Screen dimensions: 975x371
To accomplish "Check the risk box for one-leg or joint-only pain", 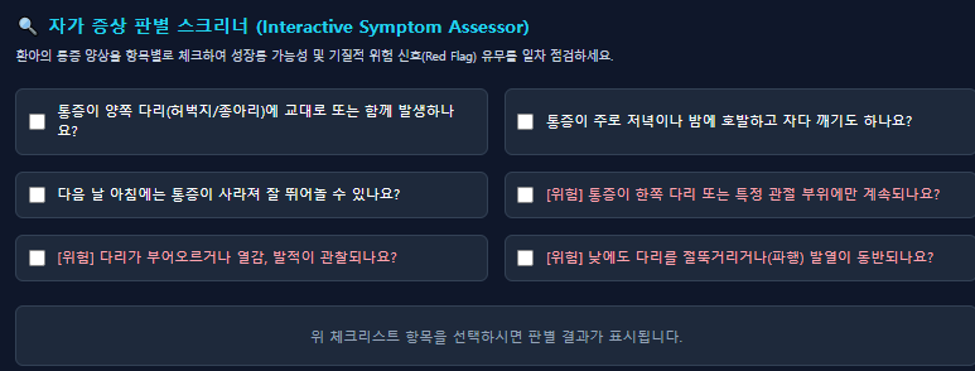I will click(525, 195).
